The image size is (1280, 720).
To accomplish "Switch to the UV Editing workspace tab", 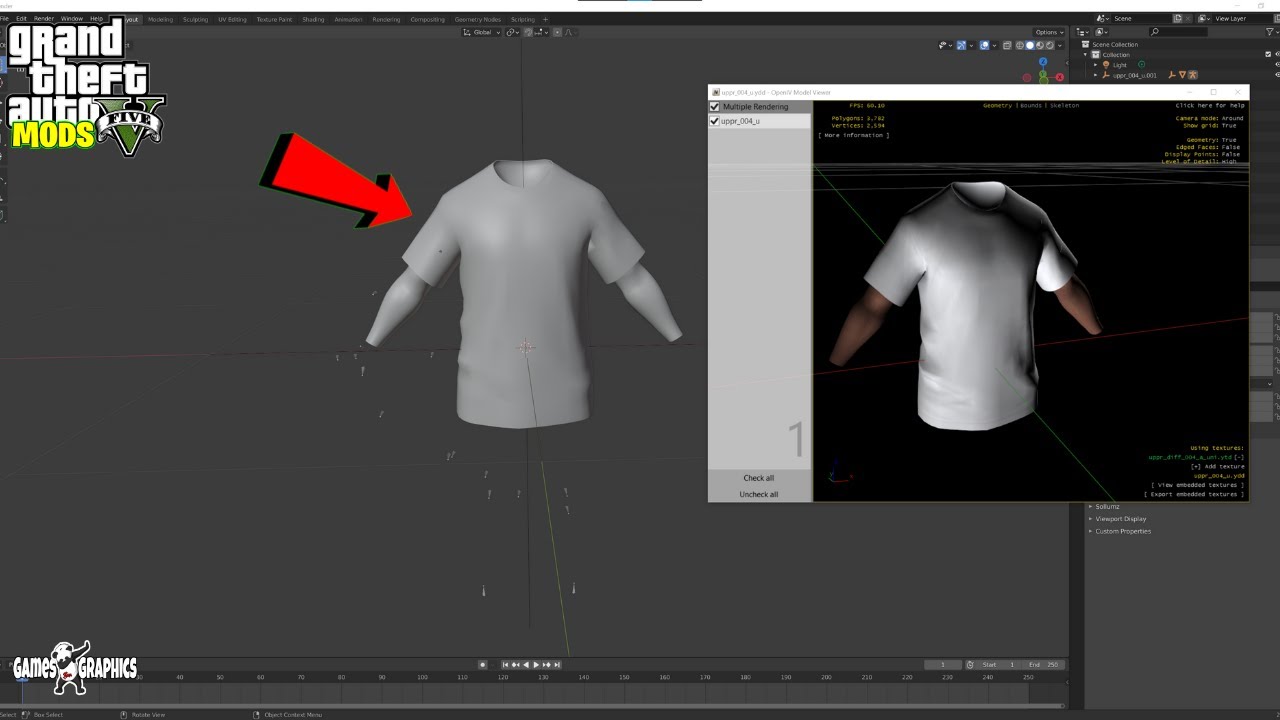I will 232,19.
